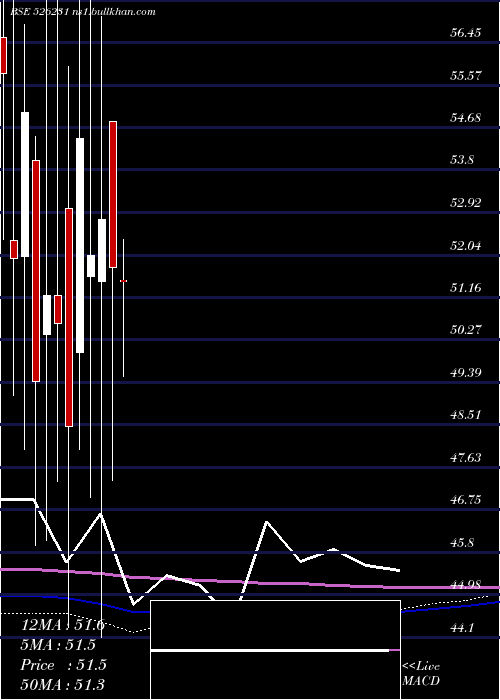Click the 45.8 price axis label
Screen dimensions: 500x700
462,543
